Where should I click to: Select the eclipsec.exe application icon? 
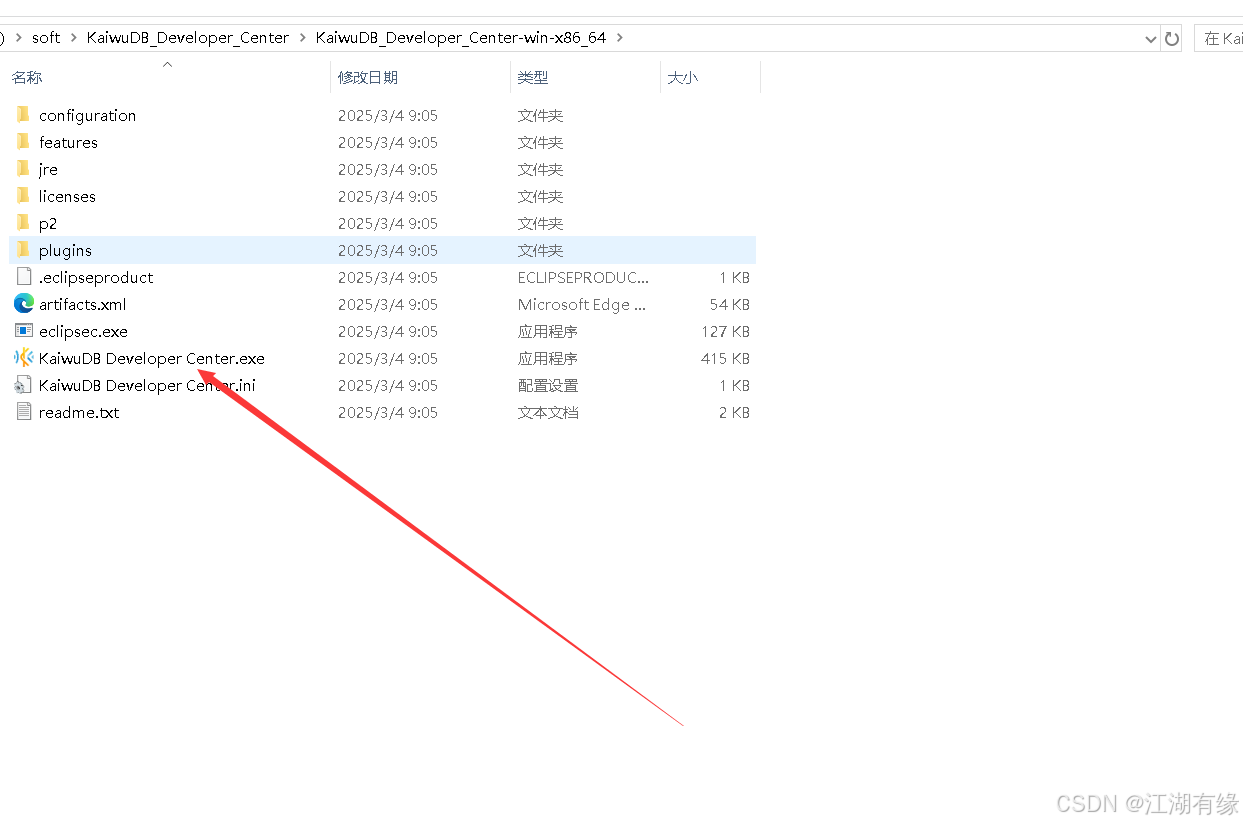24,331
